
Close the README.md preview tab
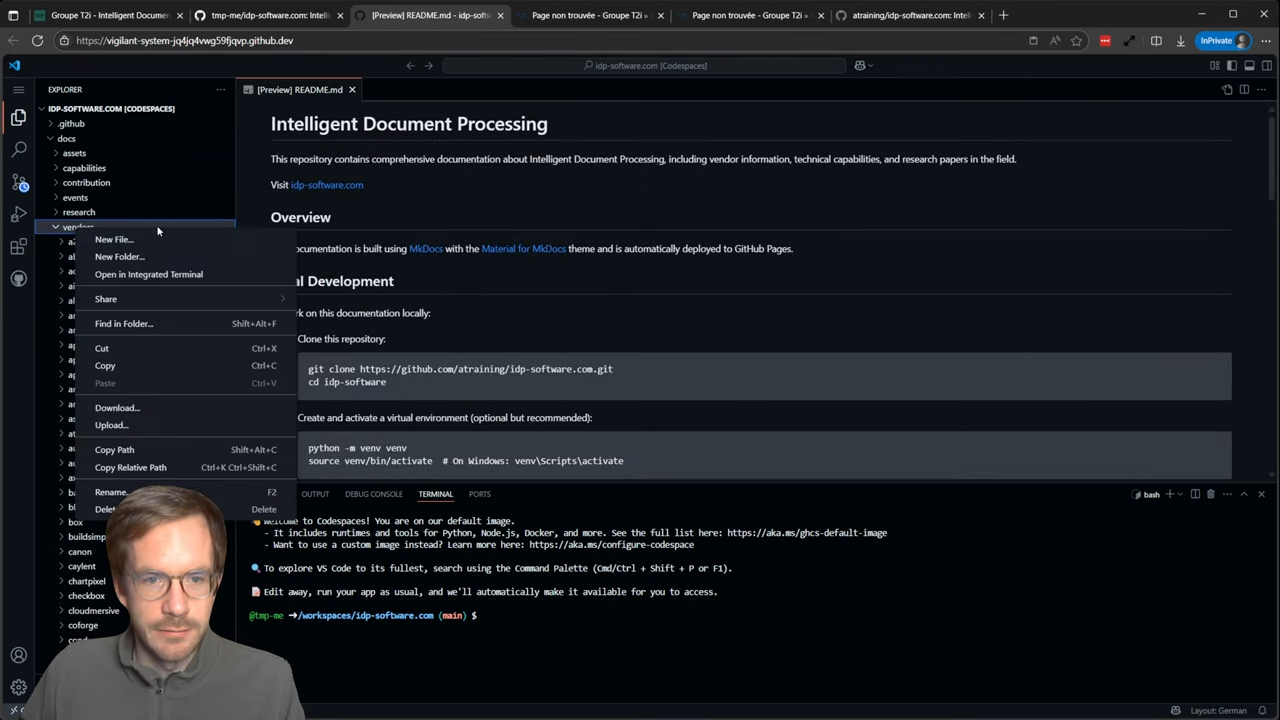point(352,90)
